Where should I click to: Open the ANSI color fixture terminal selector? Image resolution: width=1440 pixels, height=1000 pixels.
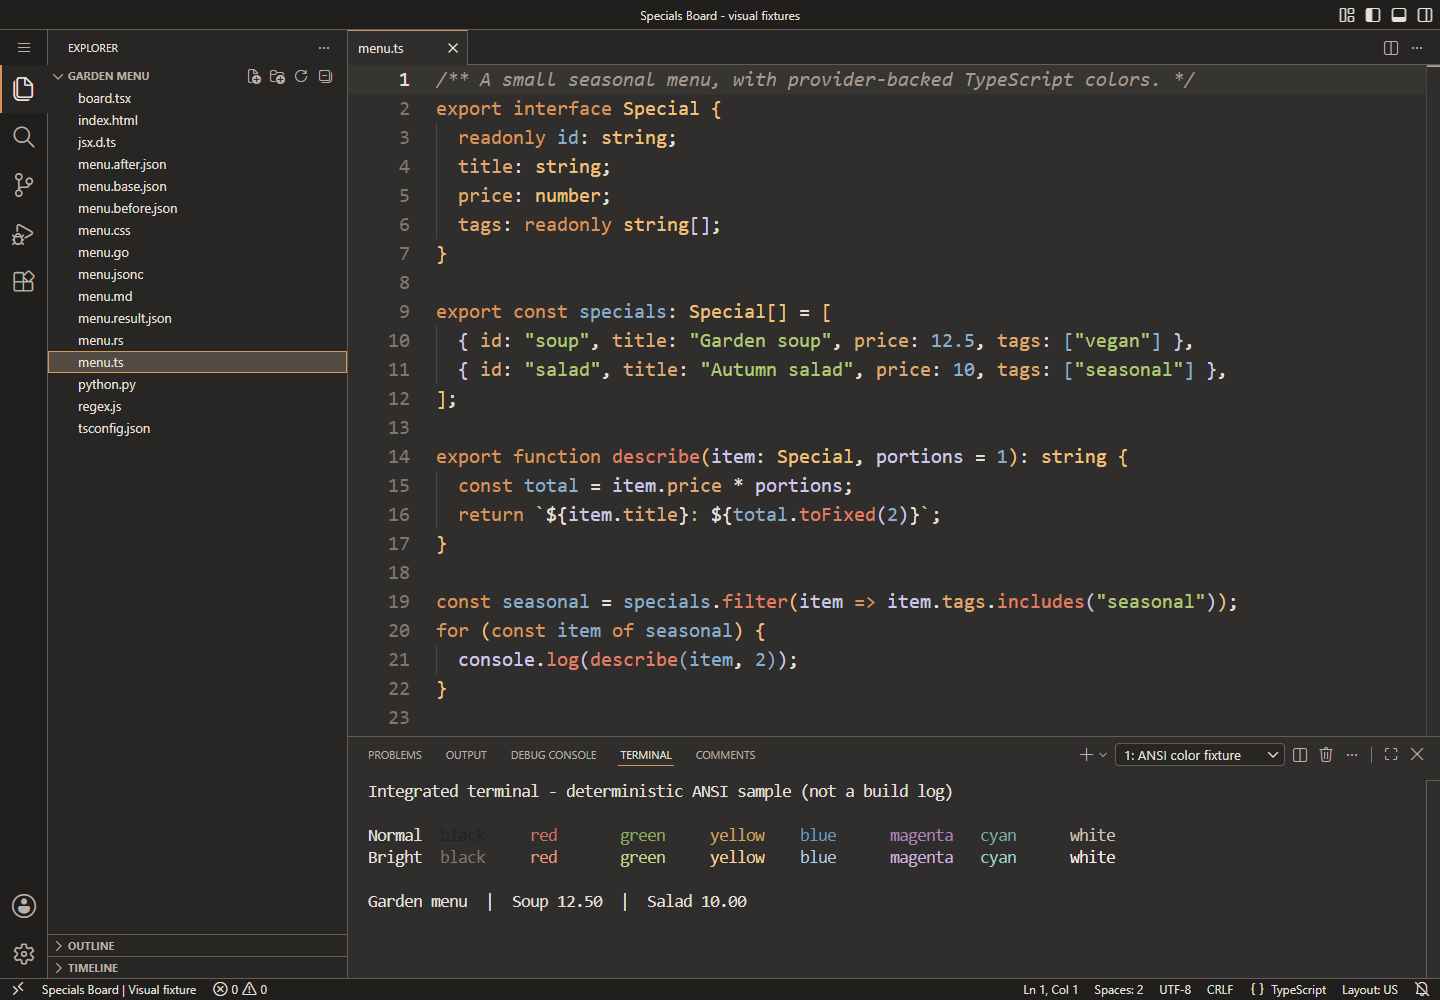pos(1200,755)
